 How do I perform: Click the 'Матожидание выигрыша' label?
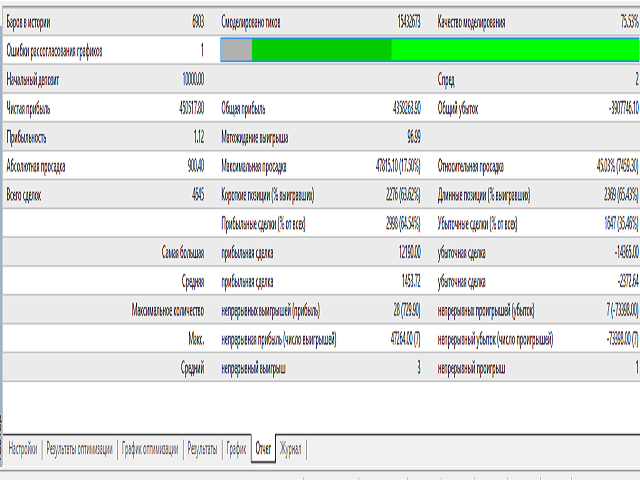click(x=254, y=138)
